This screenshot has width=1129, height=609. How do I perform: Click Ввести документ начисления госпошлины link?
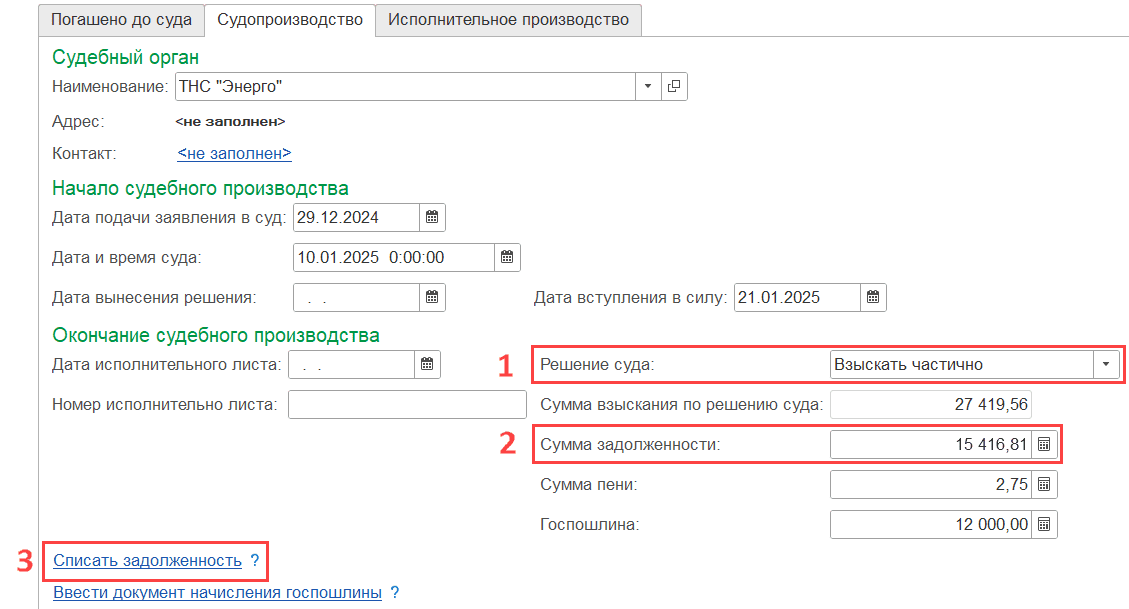pyautogui.click(x=217, y=593)
